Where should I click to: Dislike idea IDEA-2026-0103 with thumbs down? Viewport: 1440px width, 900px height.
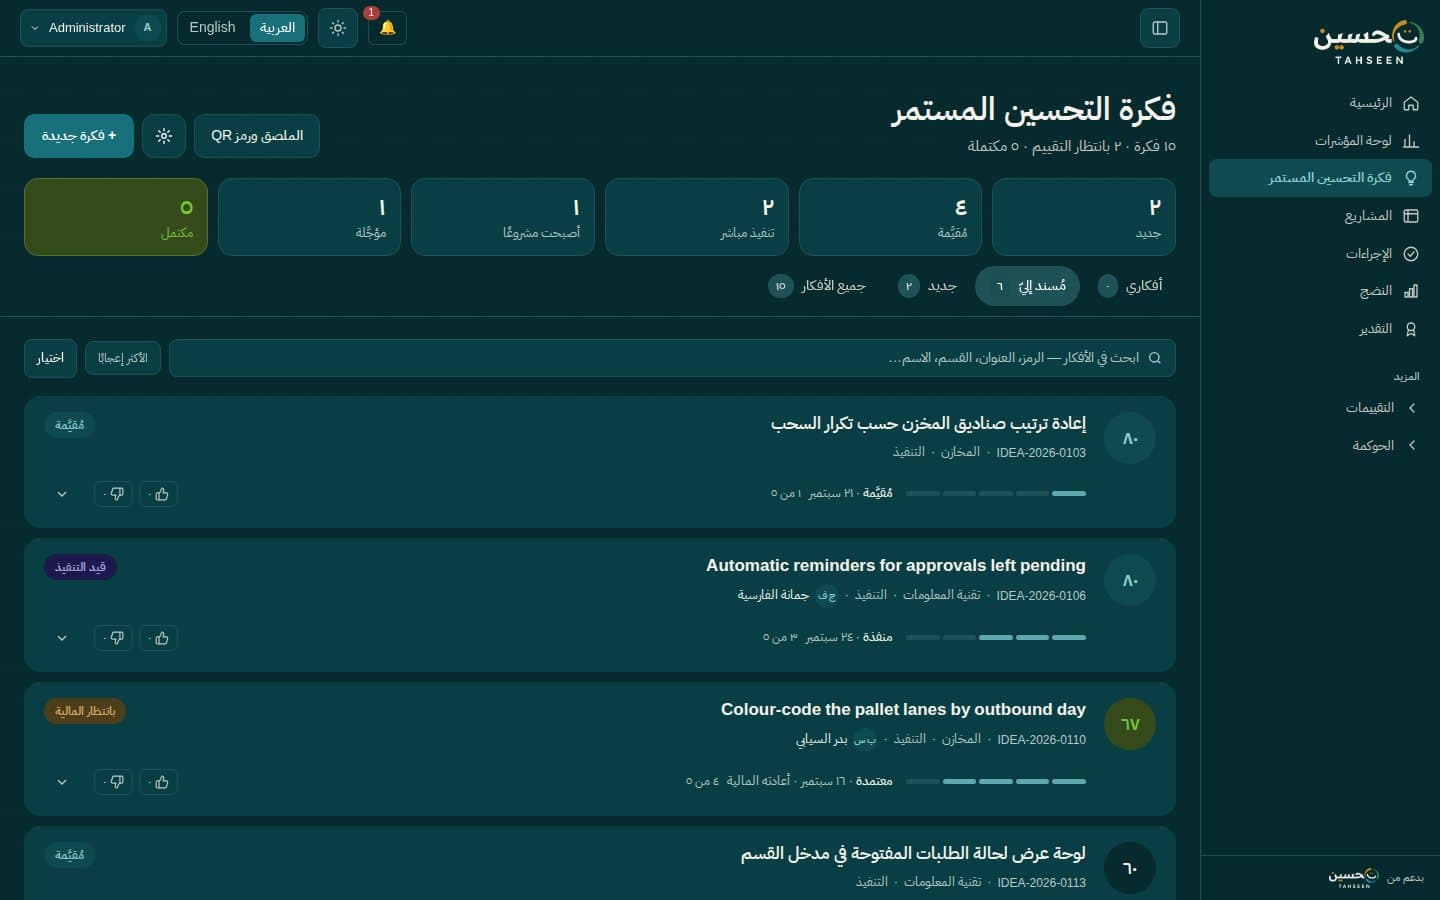[114, 494]
